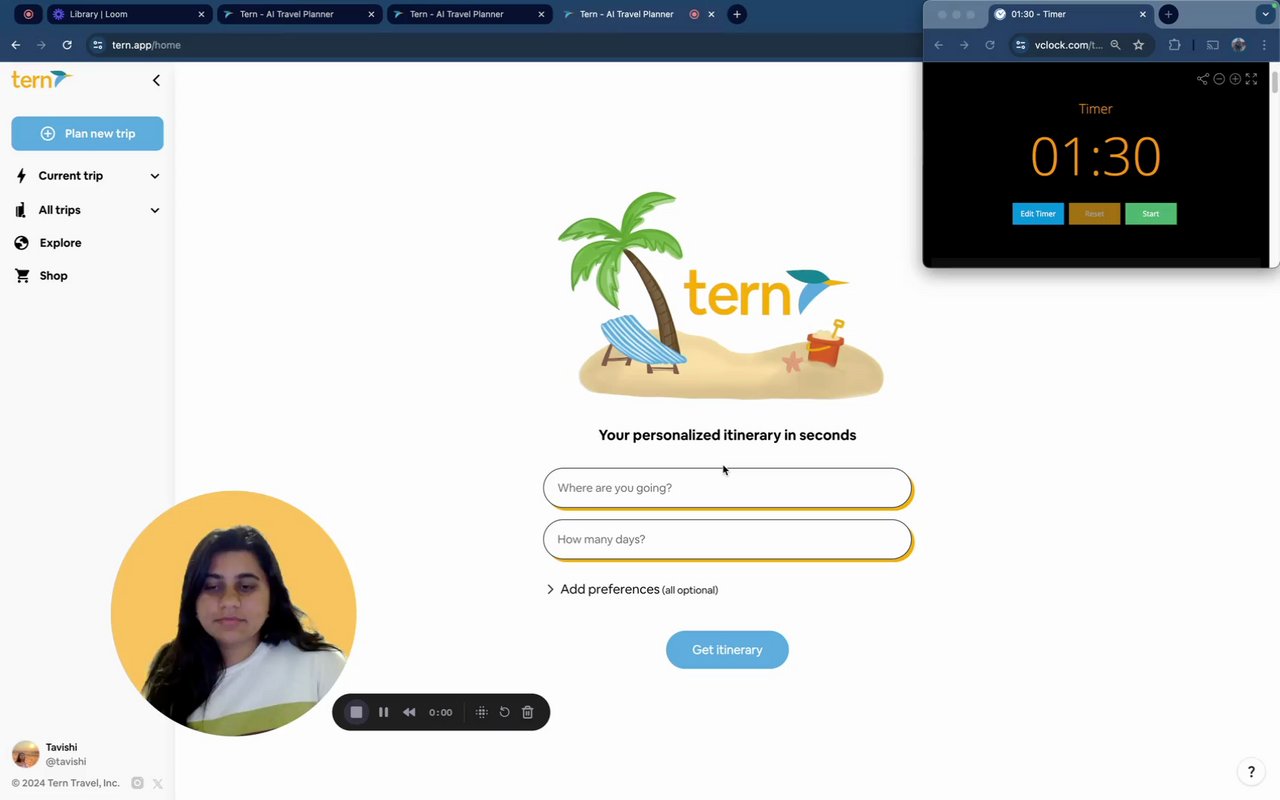
Task: Restart the Loom recording
Action: [x=504, y=712]
